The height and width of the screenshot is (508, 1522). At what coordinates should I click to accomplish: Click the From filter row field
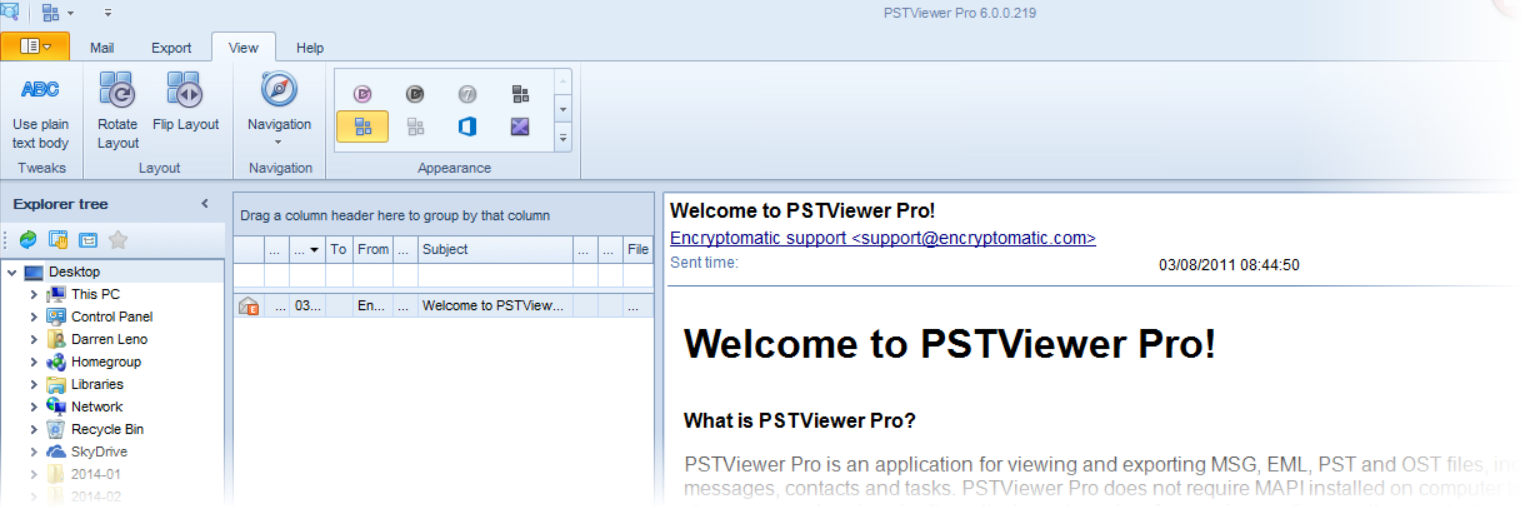373,275
